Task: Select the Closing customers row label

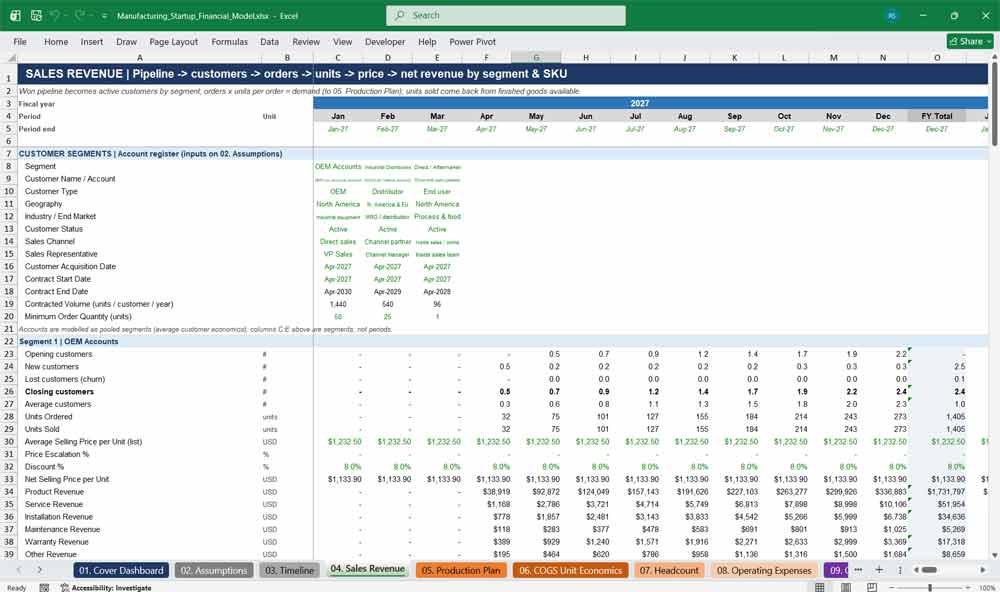Action: (59, 392)
